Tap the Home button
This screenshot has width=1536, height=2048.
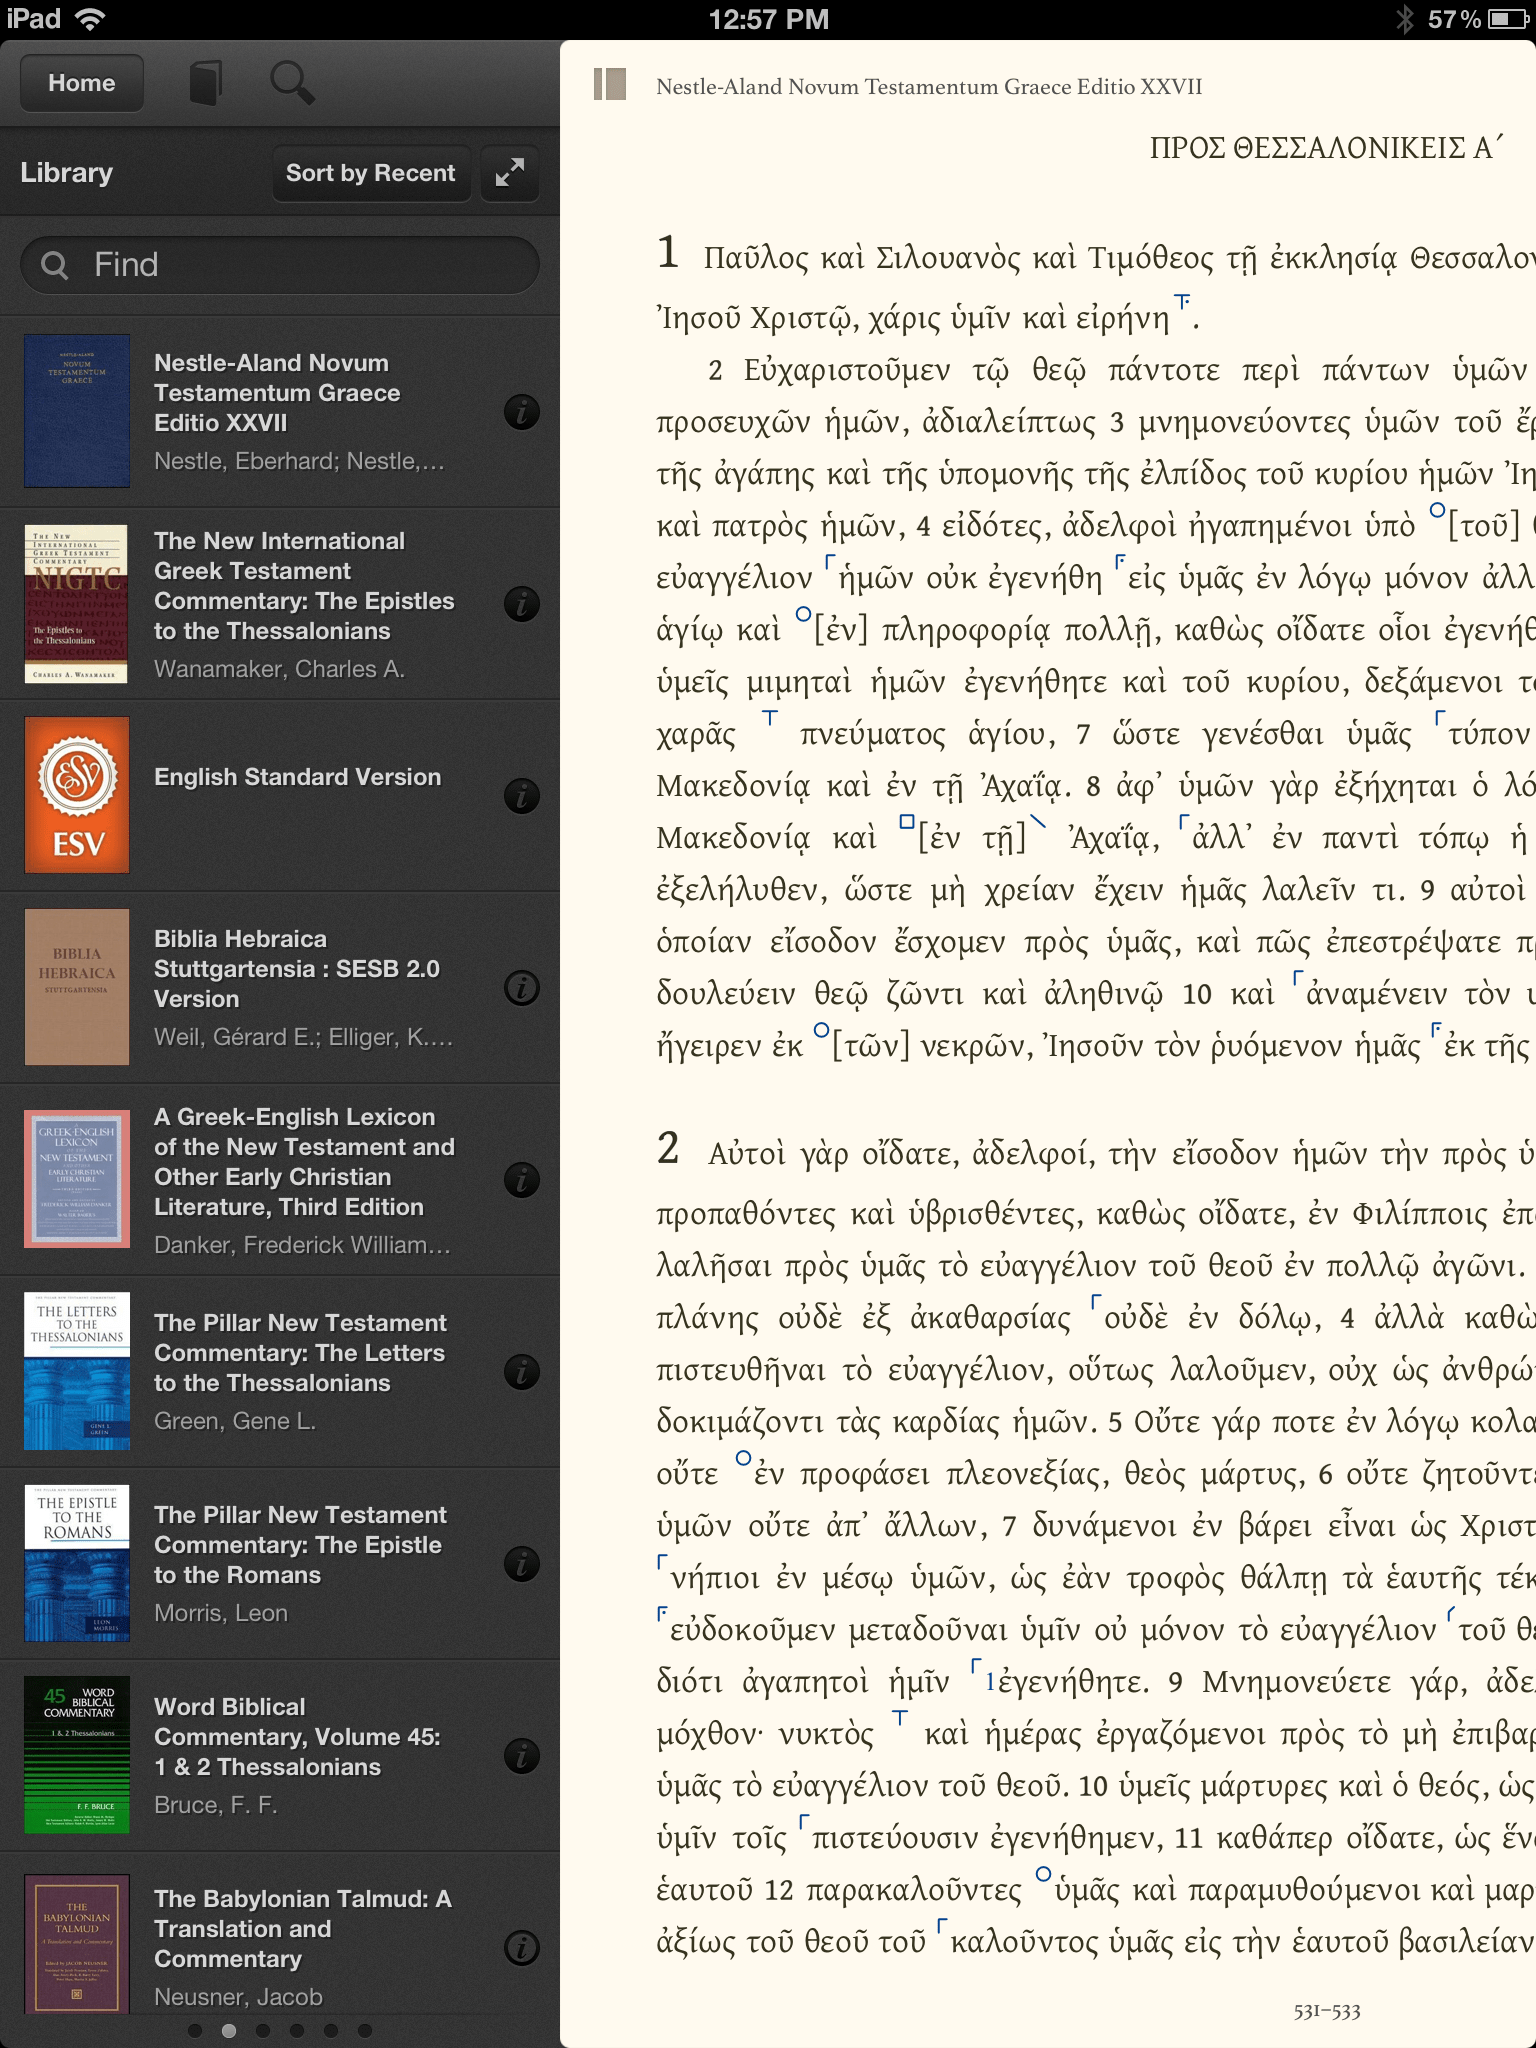(x=81, y=83)
